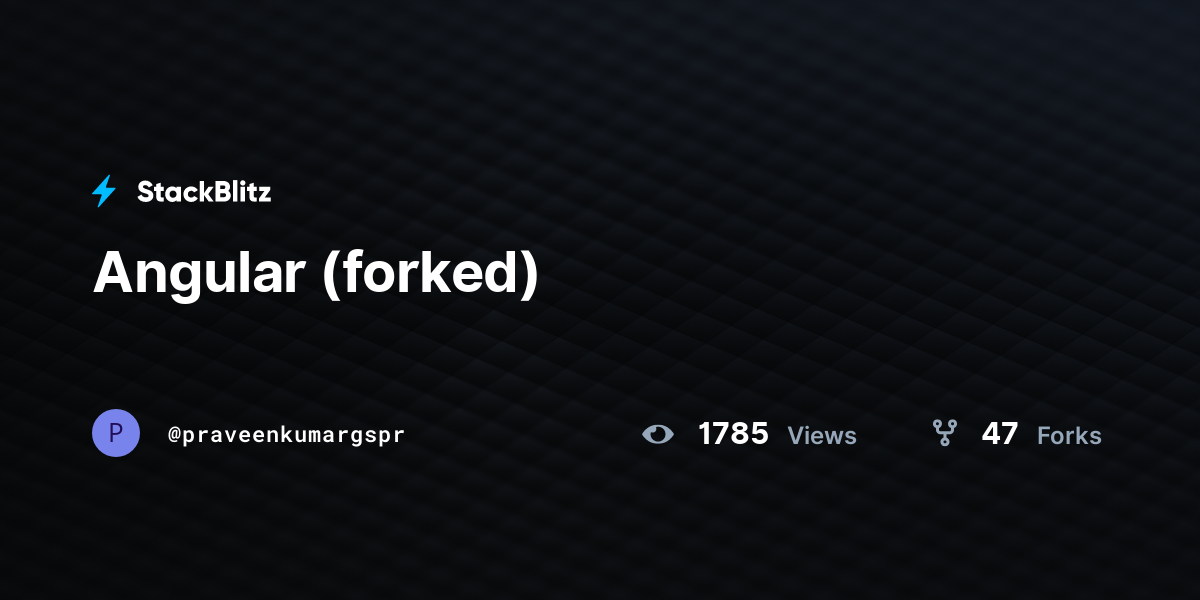Viewport: 1200px width, 600px height.
Task: Click the text Forks after 47
Action: point(1069,436)
